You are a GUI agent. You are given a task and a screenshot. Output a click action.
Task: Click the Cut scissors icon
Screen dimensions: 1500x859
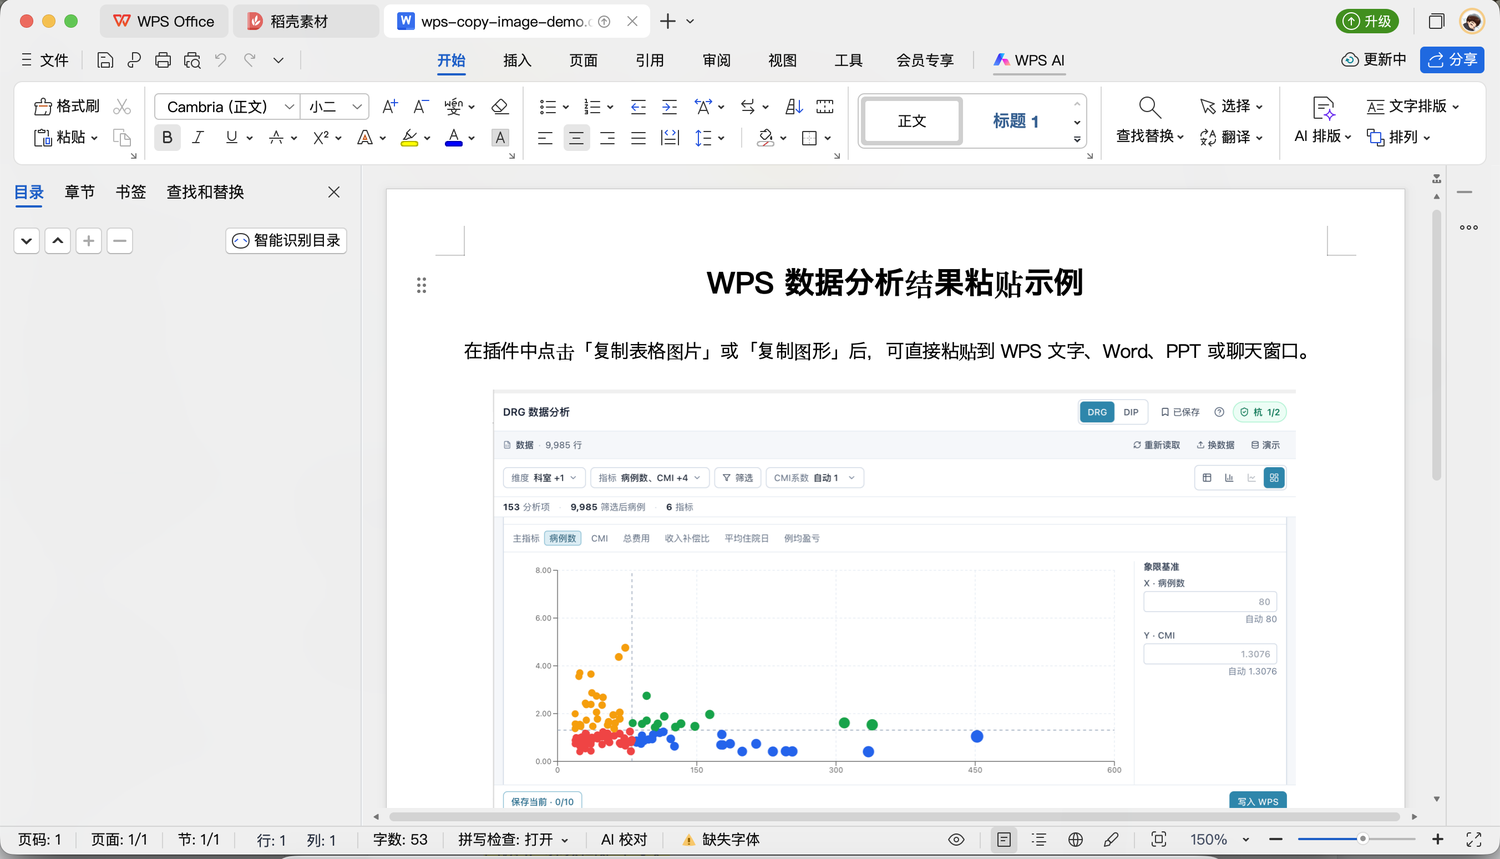point(122,106)
